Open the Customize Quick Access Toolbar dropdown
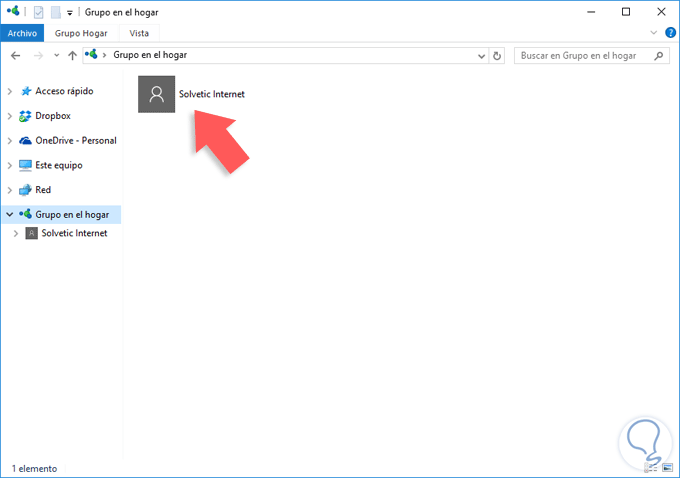This screenshot has height=478, width=680. click(x=69, y=13)
